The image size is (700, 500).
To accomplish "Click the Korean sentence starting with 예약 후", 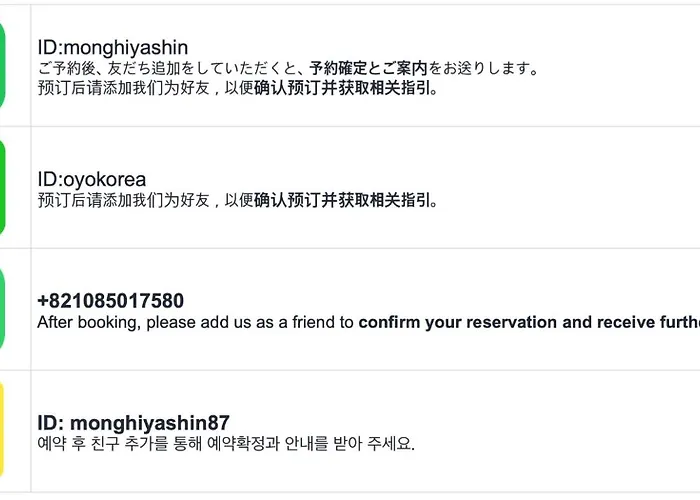I will 226,444.
